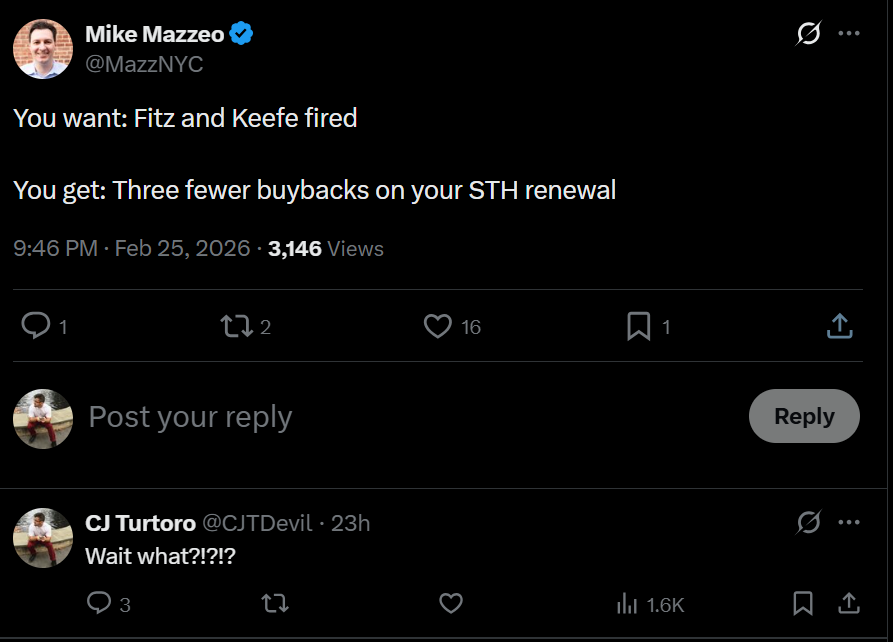The image size is (893, 642).
Task: Open the 9:46 PM Feb 25, 2026 timestamp
Action: point(131,248)
